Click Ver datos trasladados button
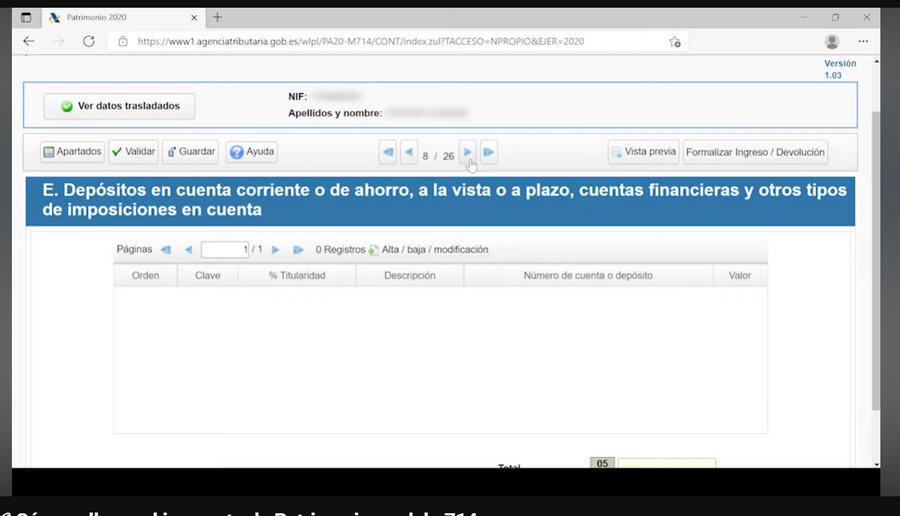Viewport: 900px width, 516px height. point(119,106)
